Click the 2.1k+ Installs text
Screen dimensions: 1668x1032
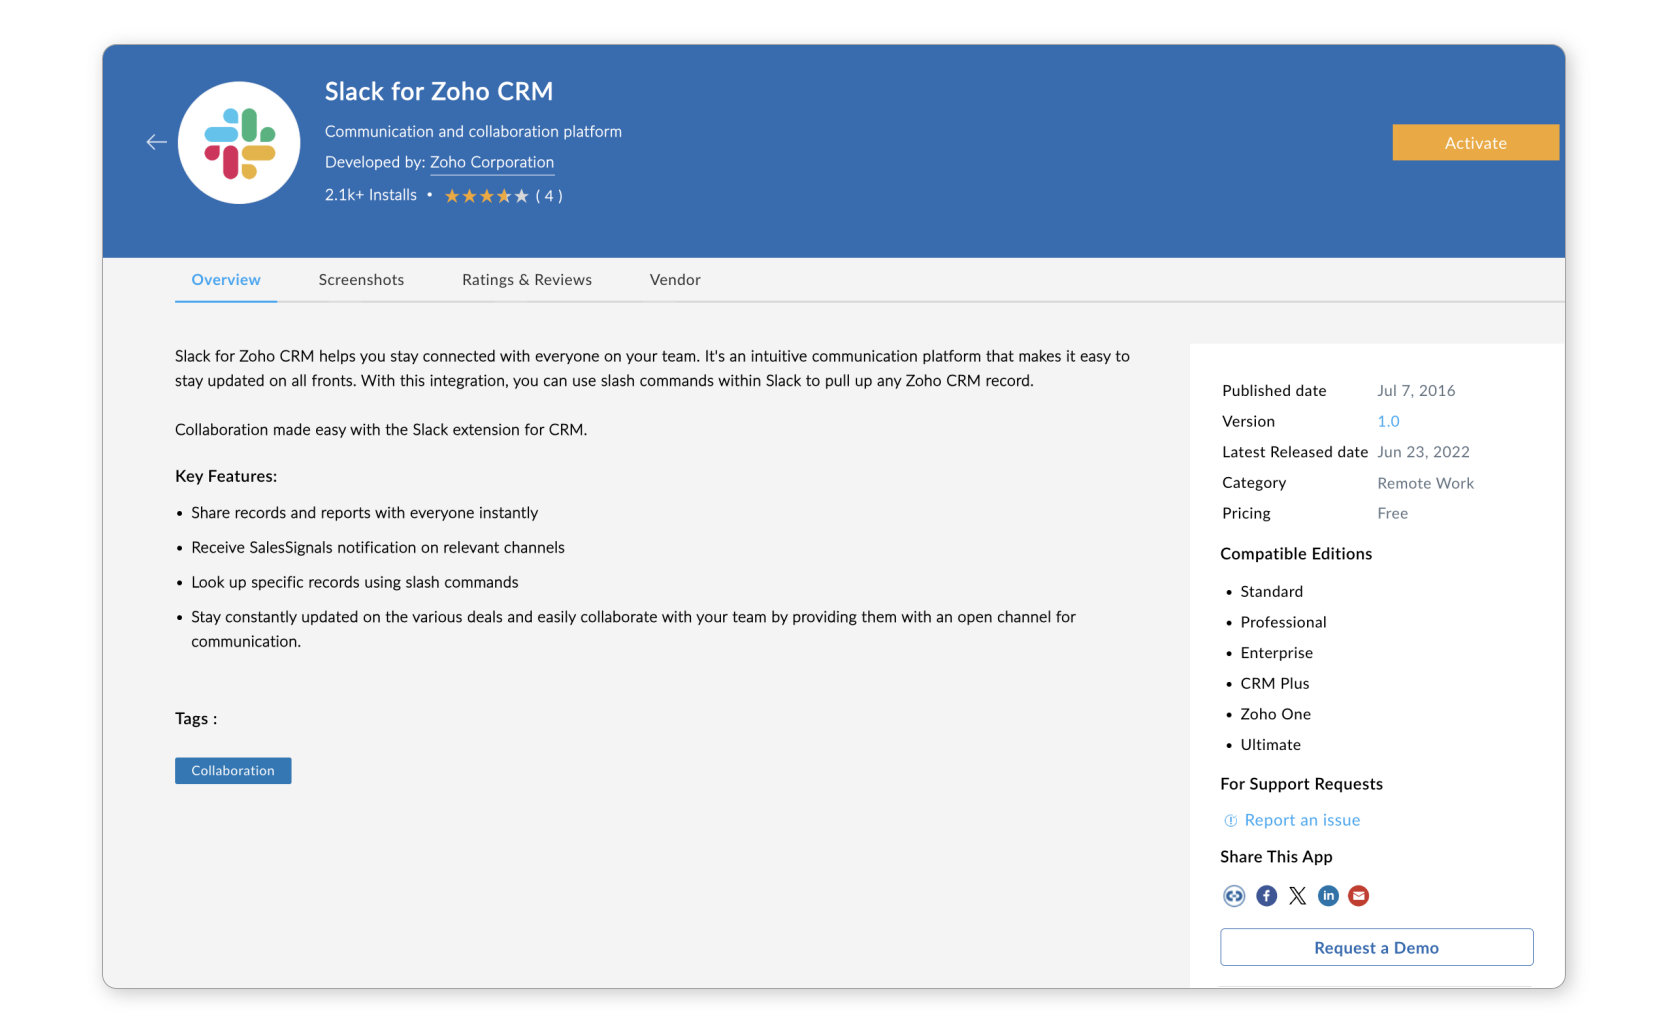click(371, 195)
